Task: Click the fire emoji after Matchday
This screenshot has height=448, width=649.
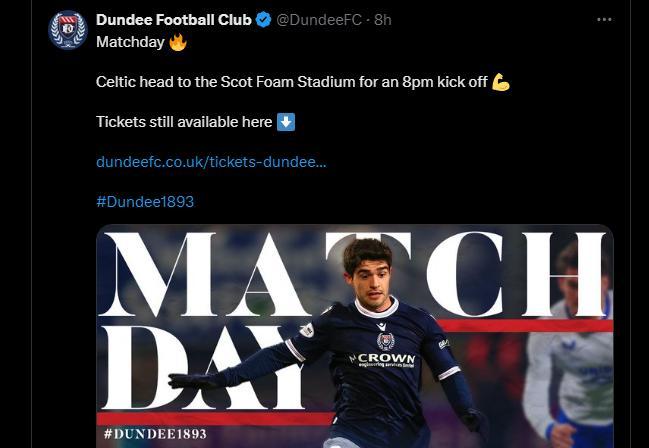Action: click(178, 42)
